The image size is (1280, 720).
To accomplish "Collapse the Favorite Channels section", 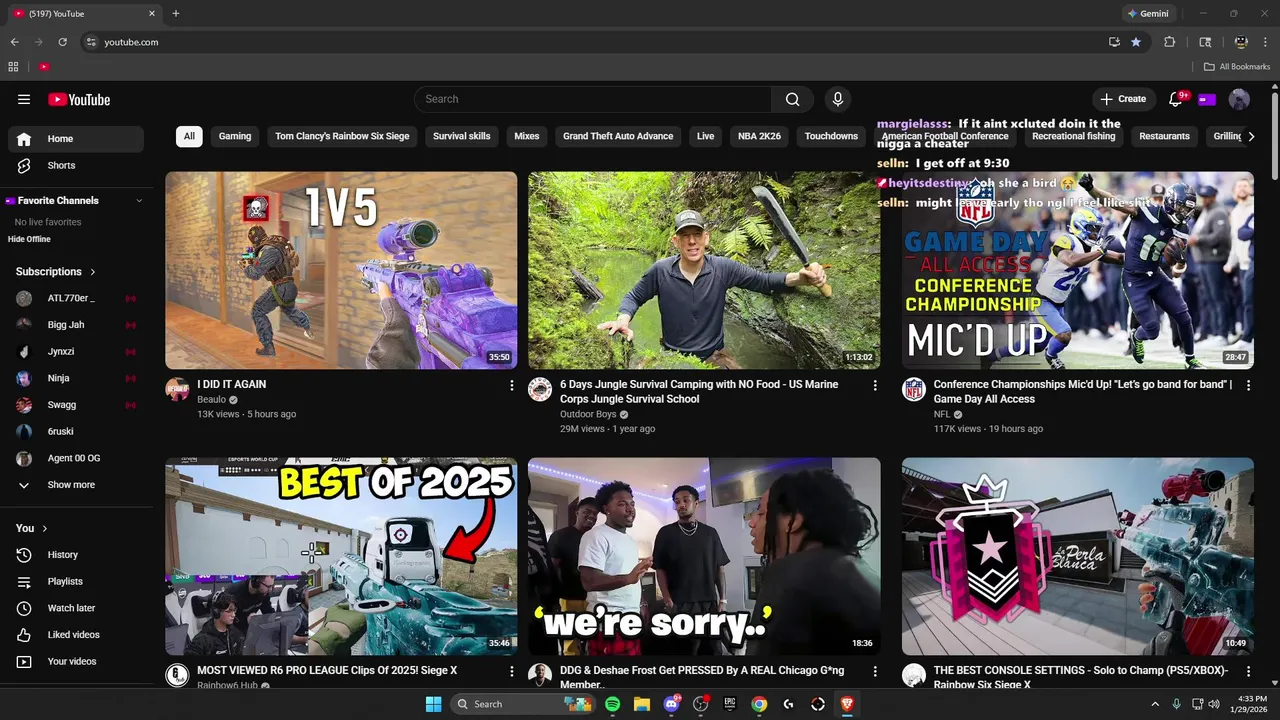I will [139, 201].
